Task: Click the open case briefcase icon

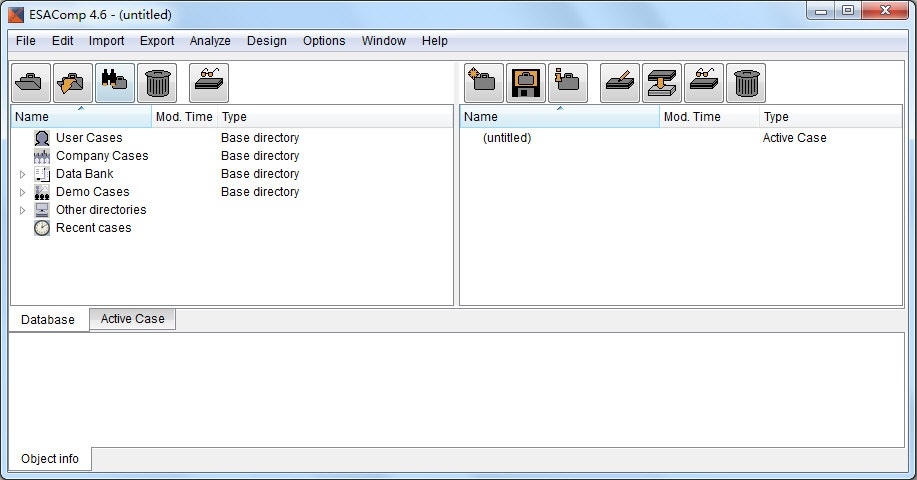Action: [x=31, y=83]
